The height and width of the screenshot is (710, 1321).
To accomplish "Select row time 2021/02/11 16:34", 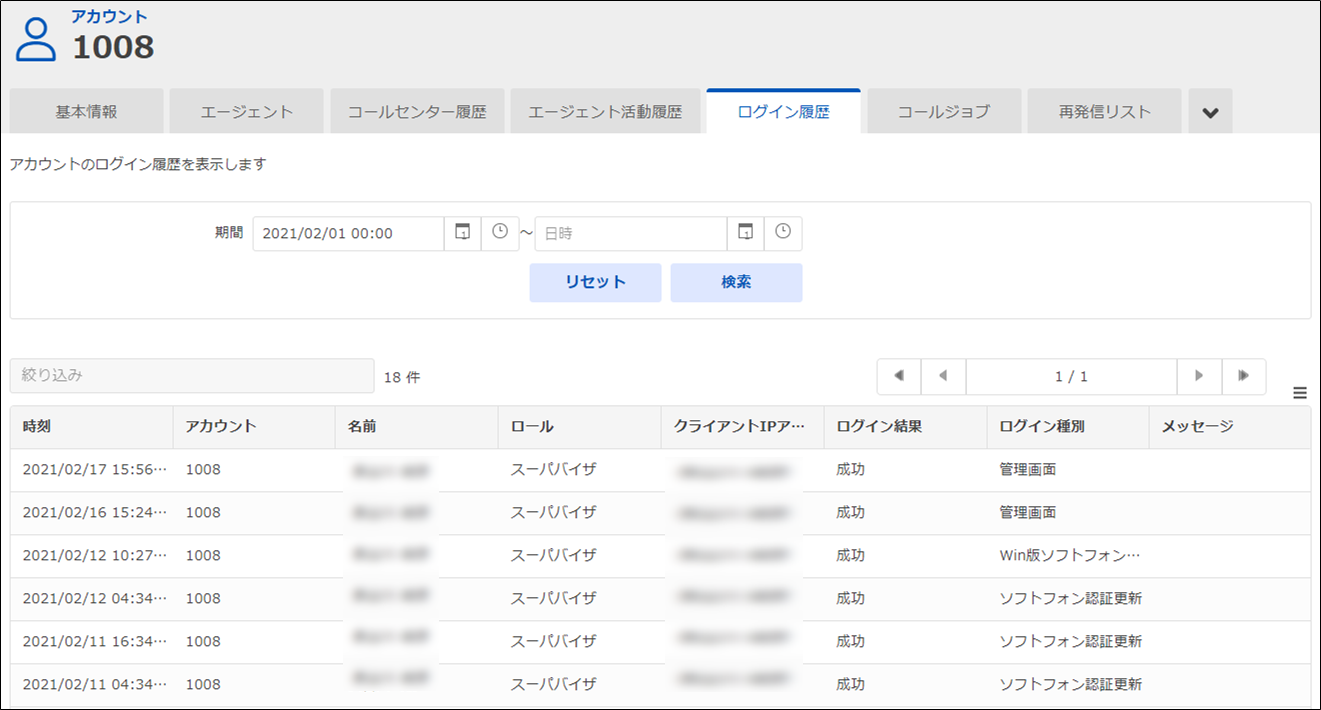I will [x=95, y=641].
